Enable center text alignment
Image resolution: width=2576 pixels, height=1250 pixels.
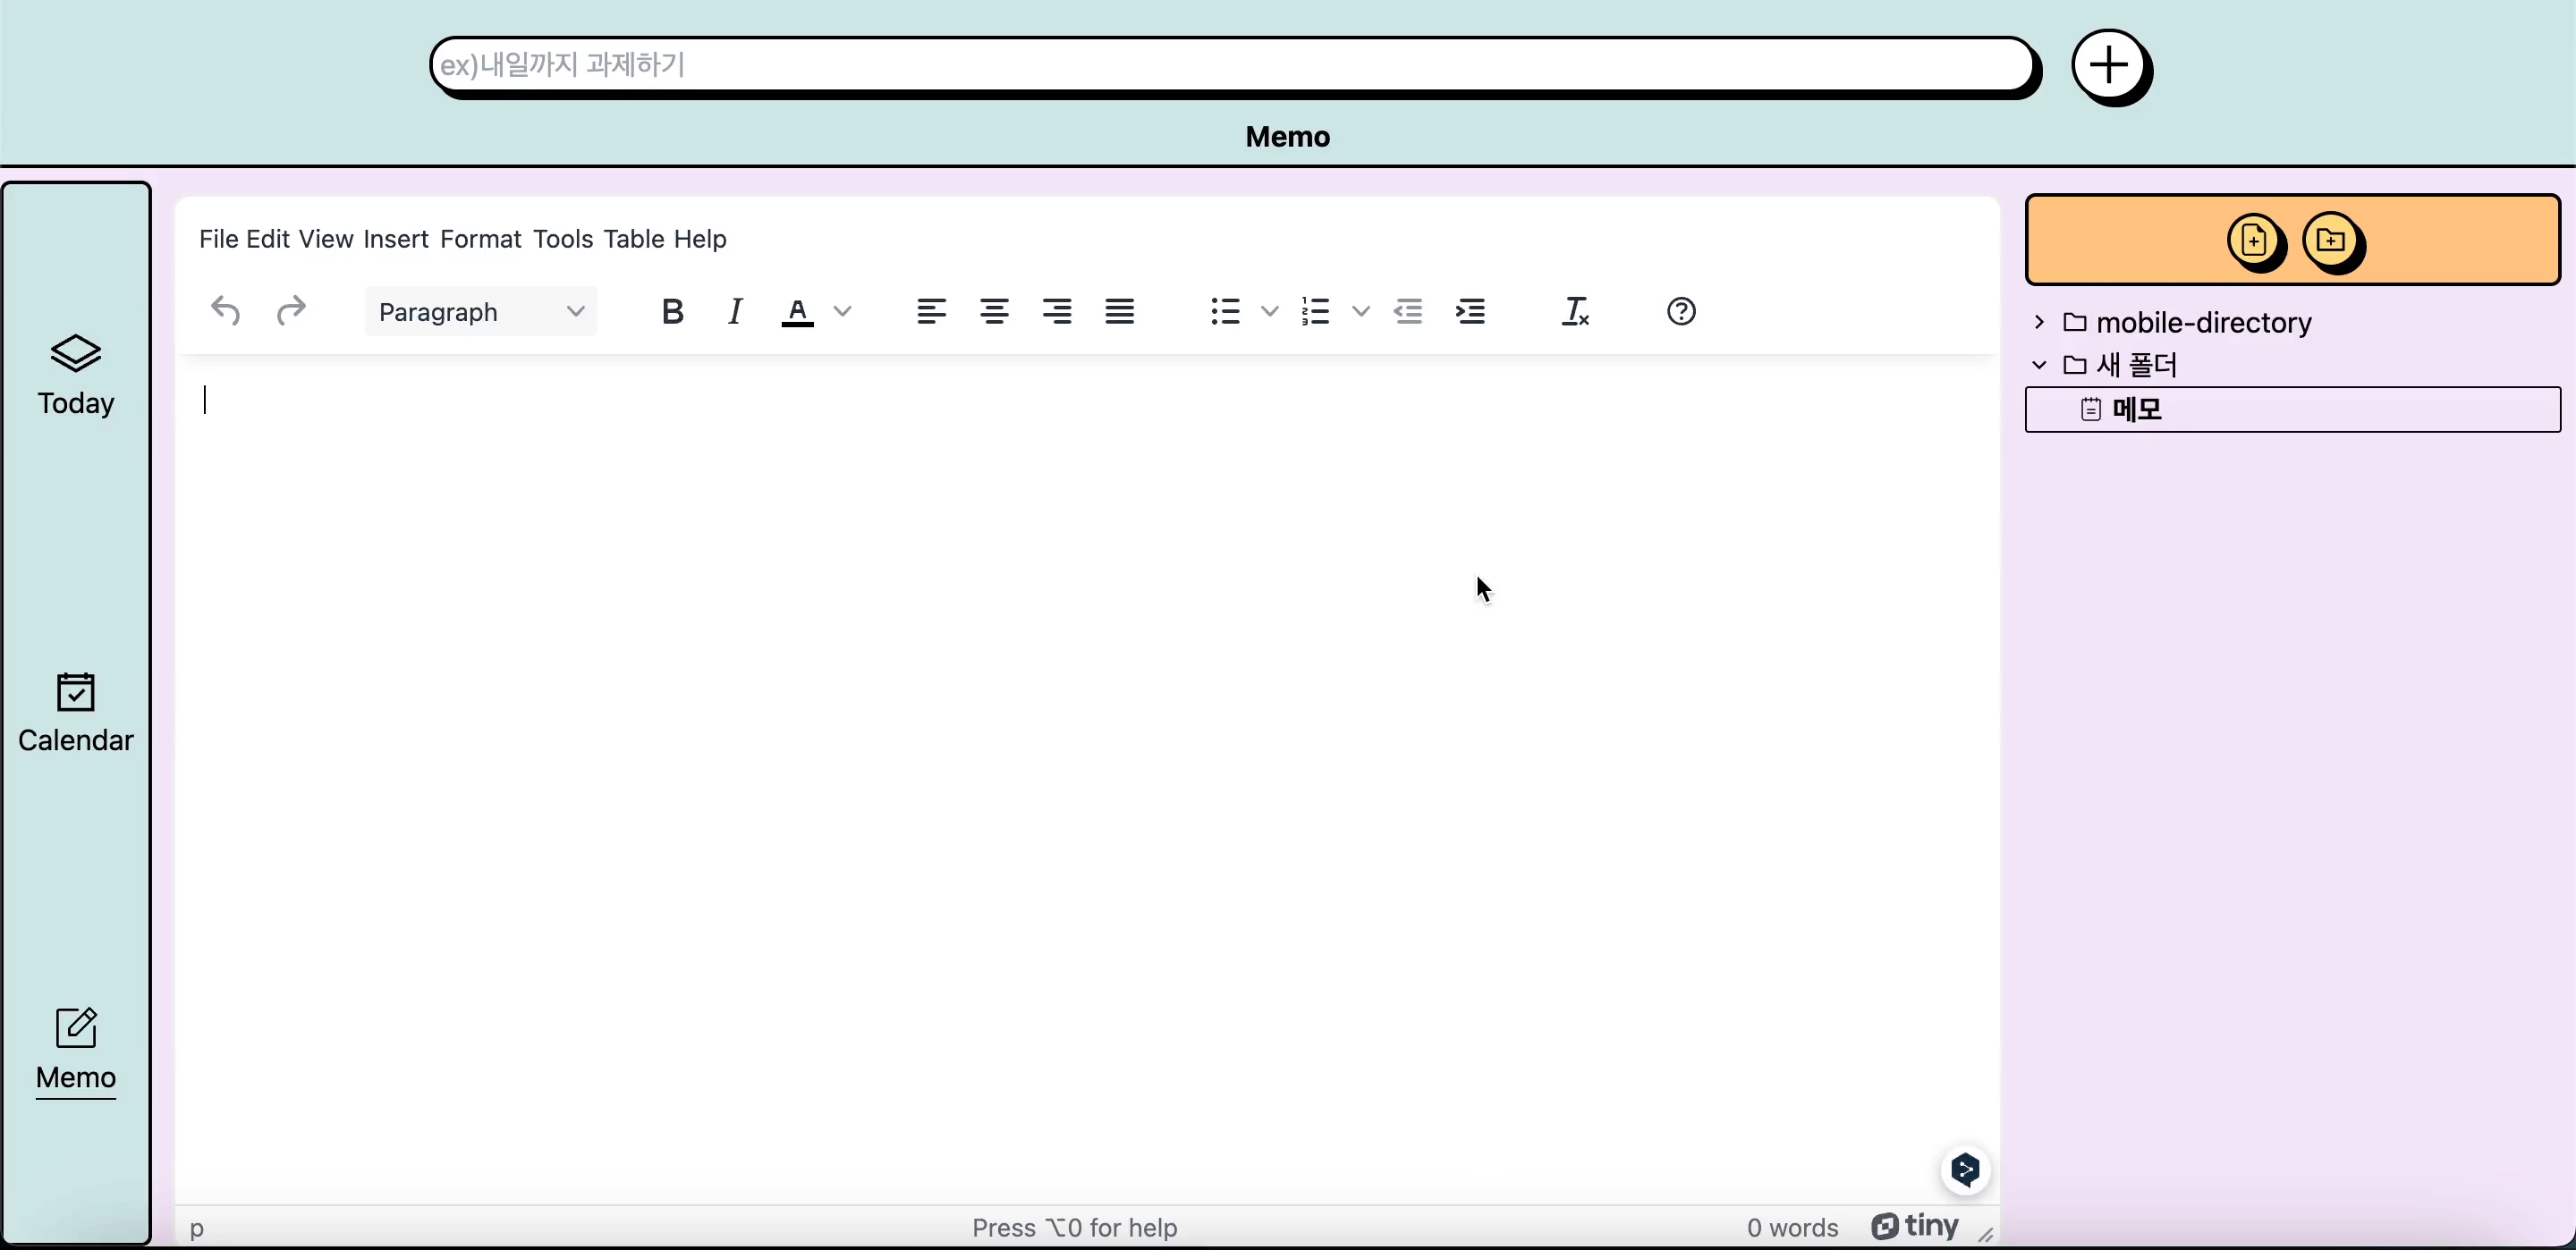click(994, 312)
